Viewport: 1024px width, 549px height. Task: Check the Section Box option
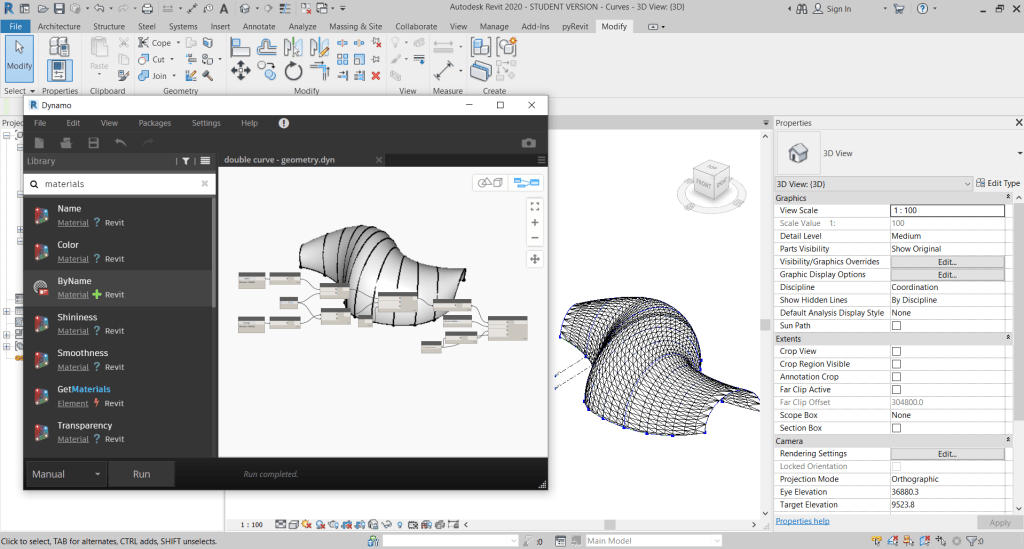(x=896, y=428)
